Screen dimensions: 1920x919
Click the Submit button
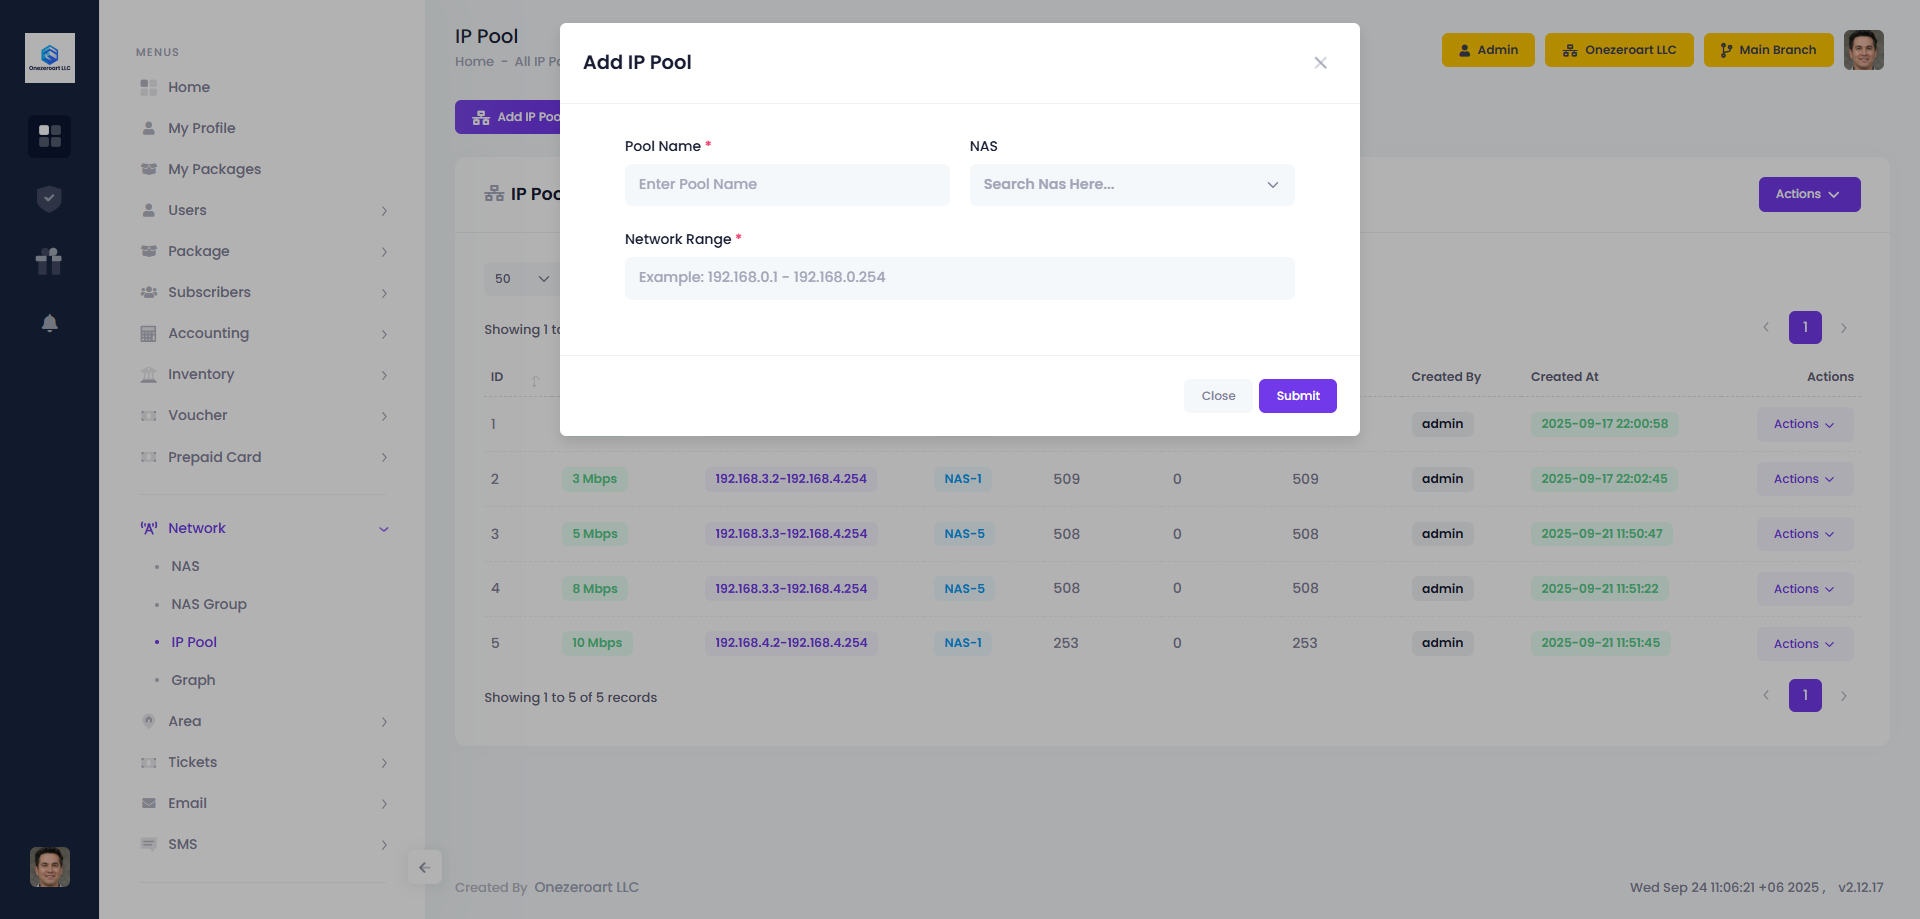pos(1297,396)
